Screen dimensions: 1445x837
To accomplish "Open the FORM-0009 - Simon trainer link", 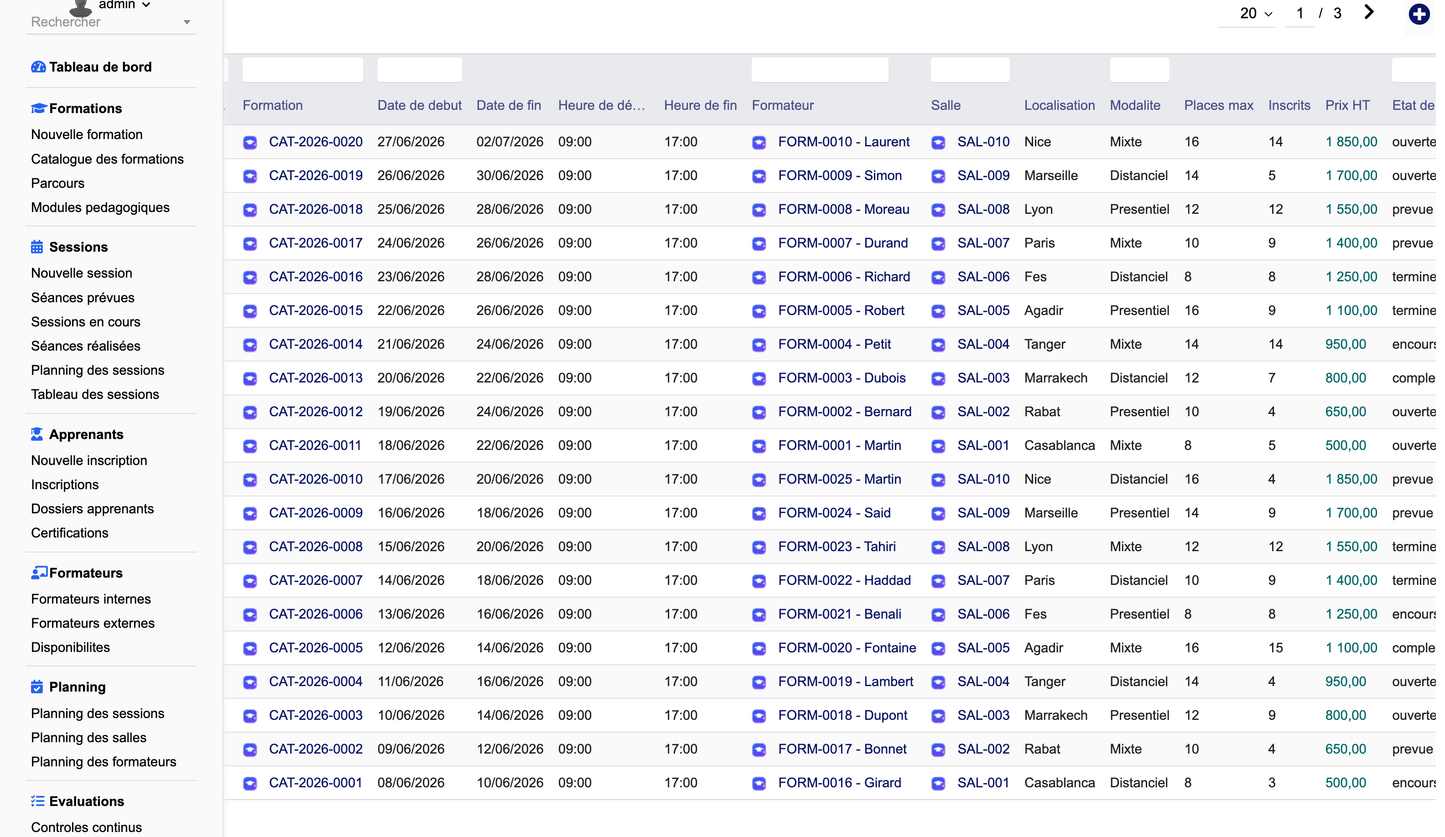I will tap(840, 175).
